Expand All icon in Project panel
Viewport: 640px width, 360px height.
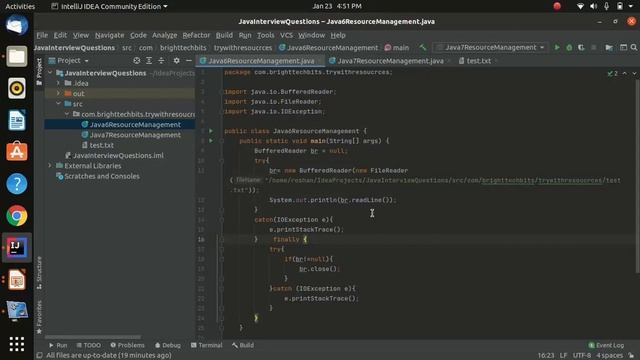(x=149, y=61)
